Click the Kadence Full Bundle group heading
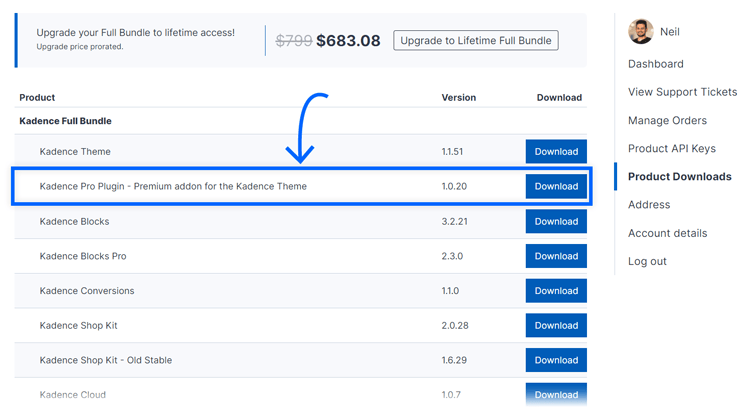Image resolution: width=750 pixels, height=410 pixels. (x=65, y=121)
